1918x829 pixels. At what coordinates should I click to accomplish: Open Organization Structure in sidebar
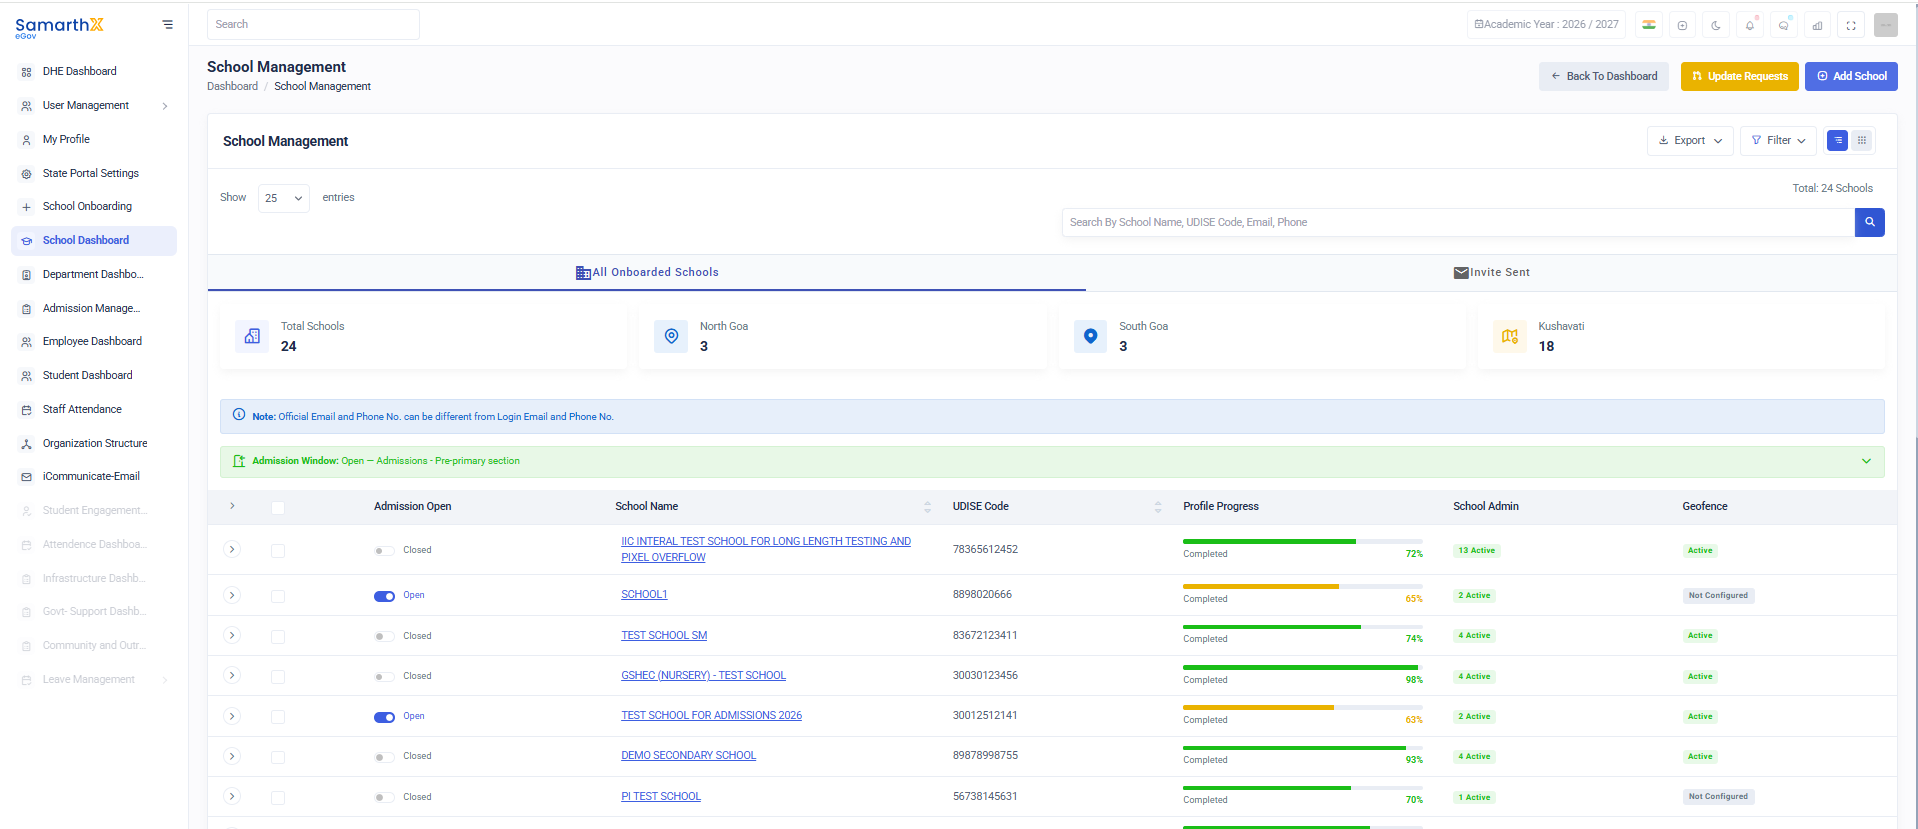pos(95,444)
